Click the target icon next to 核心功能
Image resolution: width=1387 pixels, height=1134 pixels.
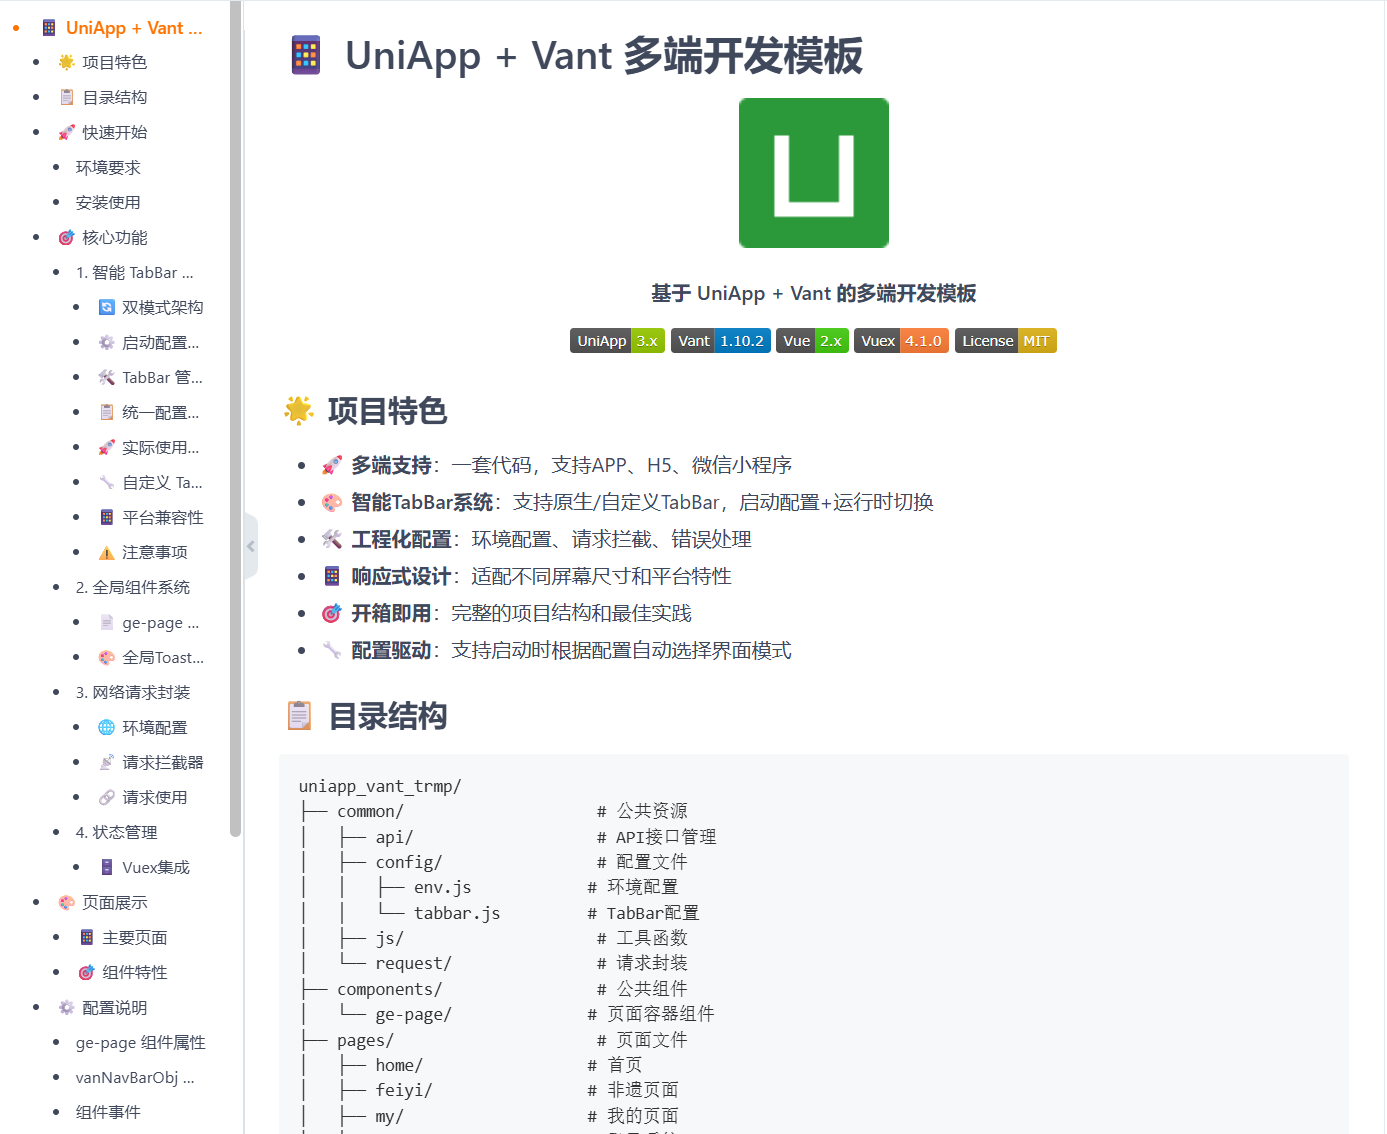click(66, 237)
